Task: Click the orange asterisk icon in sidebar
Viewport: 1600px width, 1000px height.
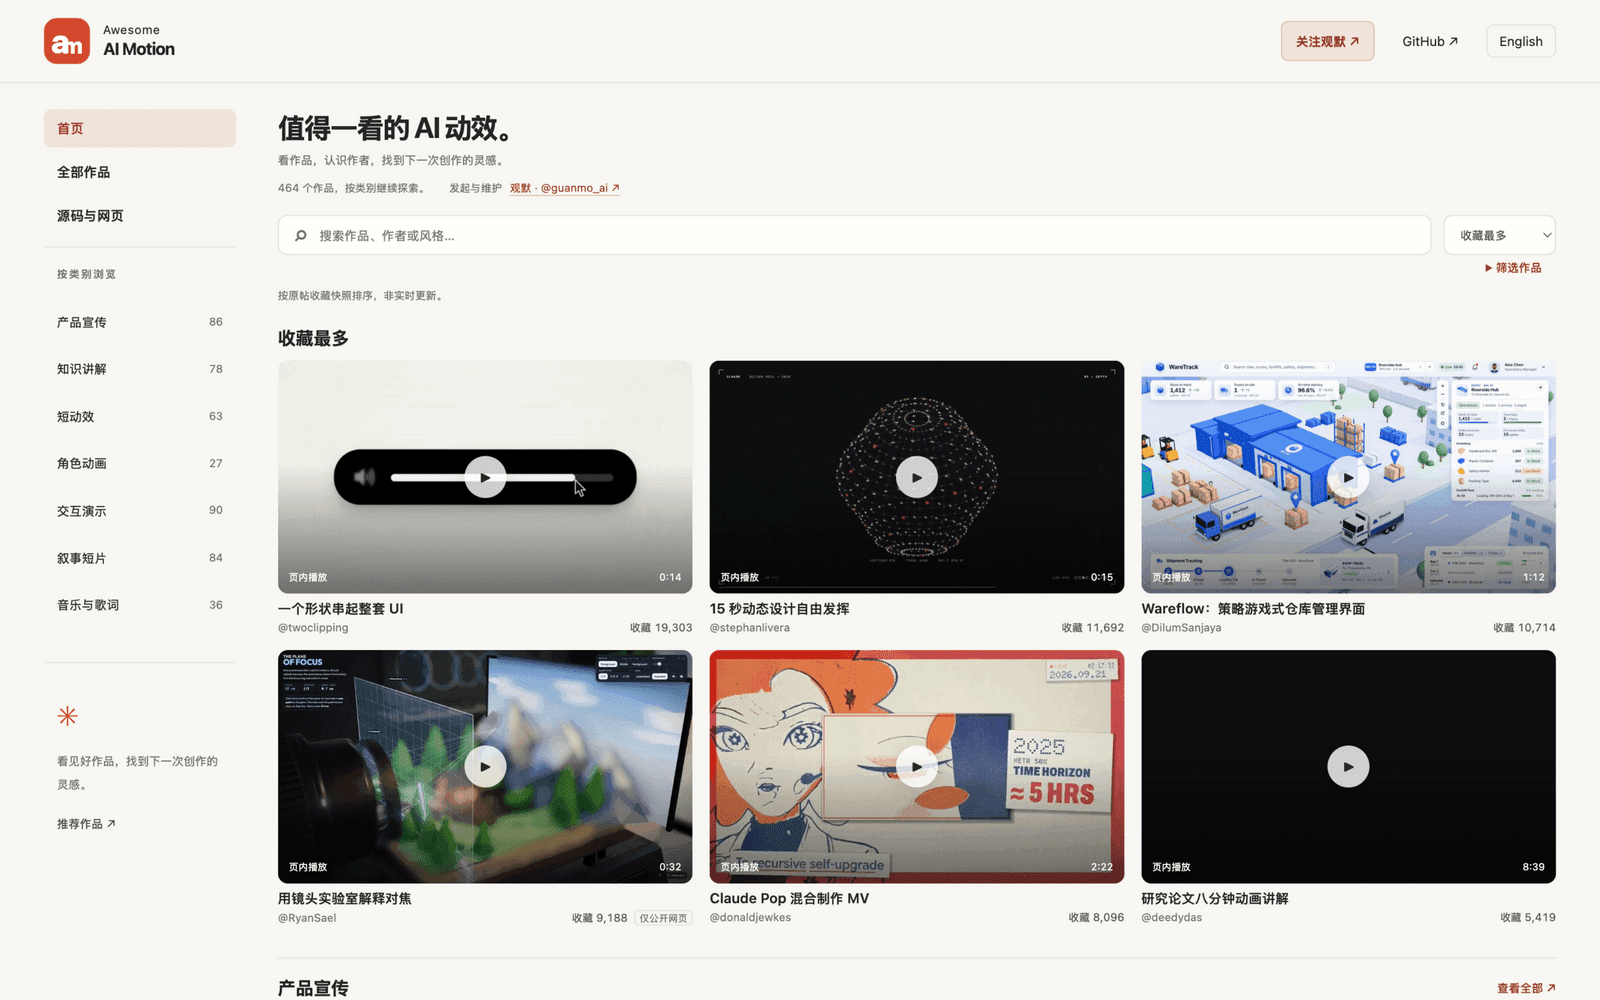Action: [67, 716]
